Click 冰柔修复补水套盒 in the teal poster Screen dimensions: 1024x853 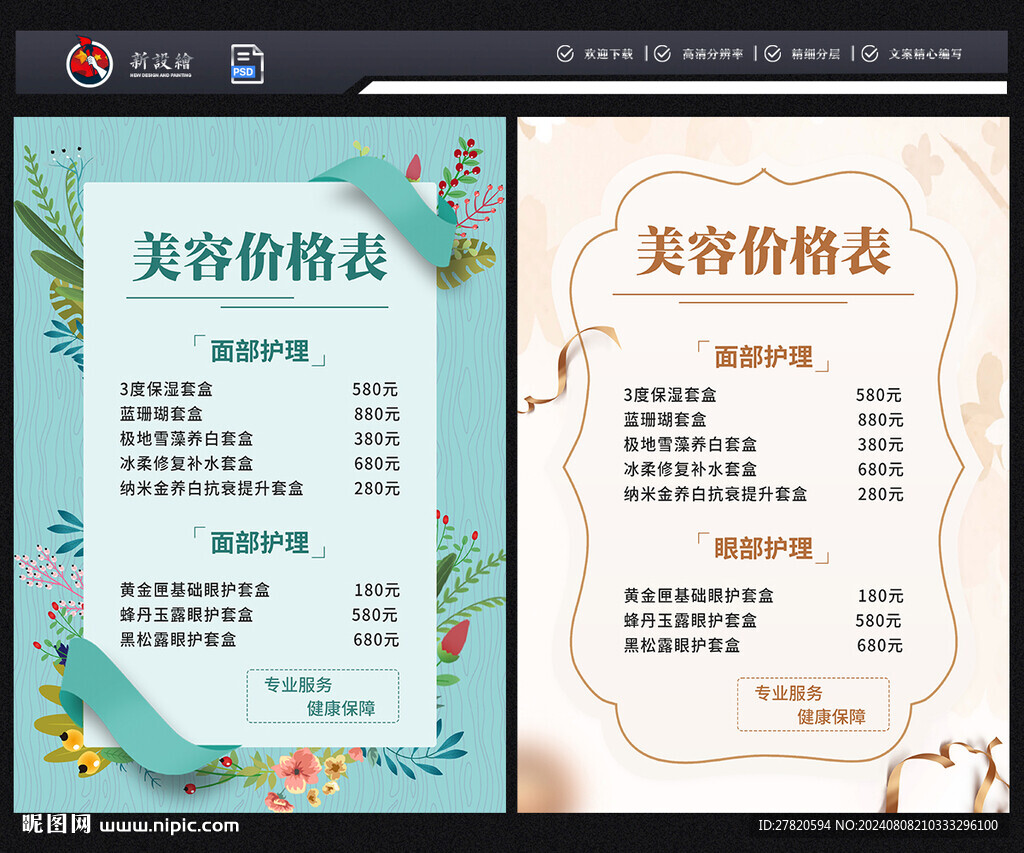click(x=186, y=464)
